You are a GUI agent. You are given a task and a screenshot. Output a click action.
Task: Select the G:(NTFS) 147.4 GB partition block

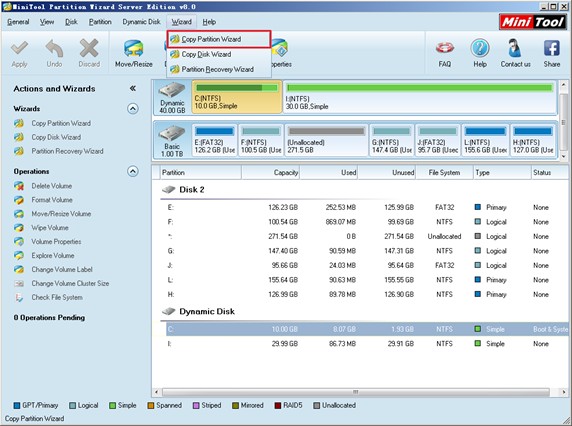[392, 140]
